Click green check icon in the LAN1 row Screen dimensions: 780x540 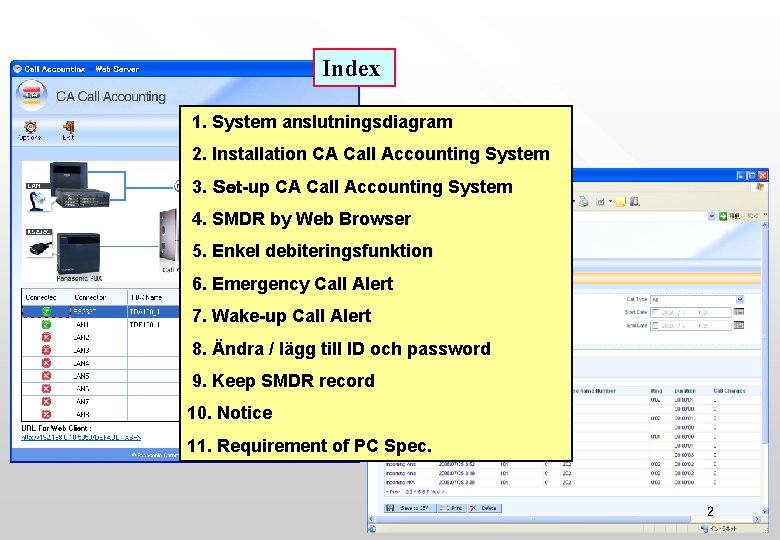click(x=46, y=325)
